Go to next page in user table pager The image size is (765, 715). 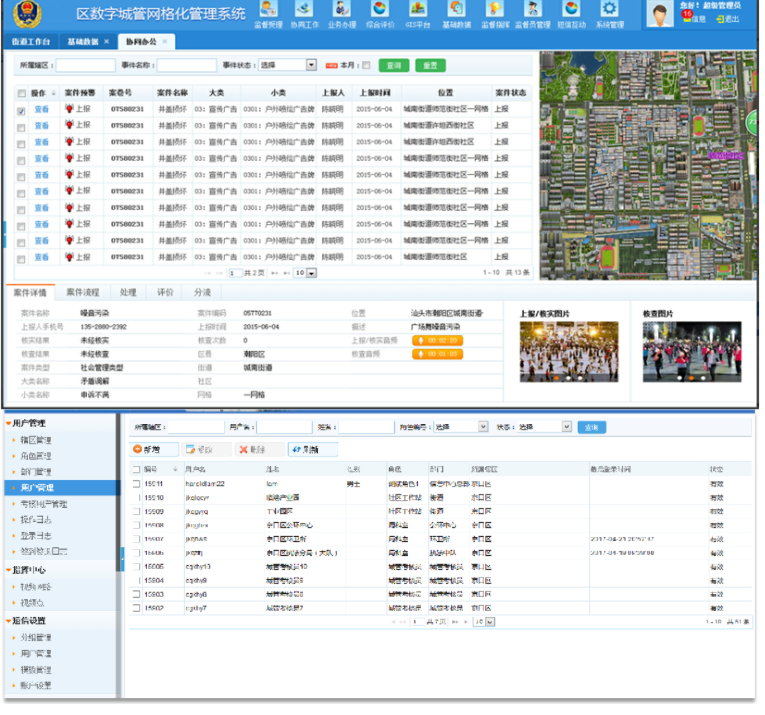(x=455, y=622)
